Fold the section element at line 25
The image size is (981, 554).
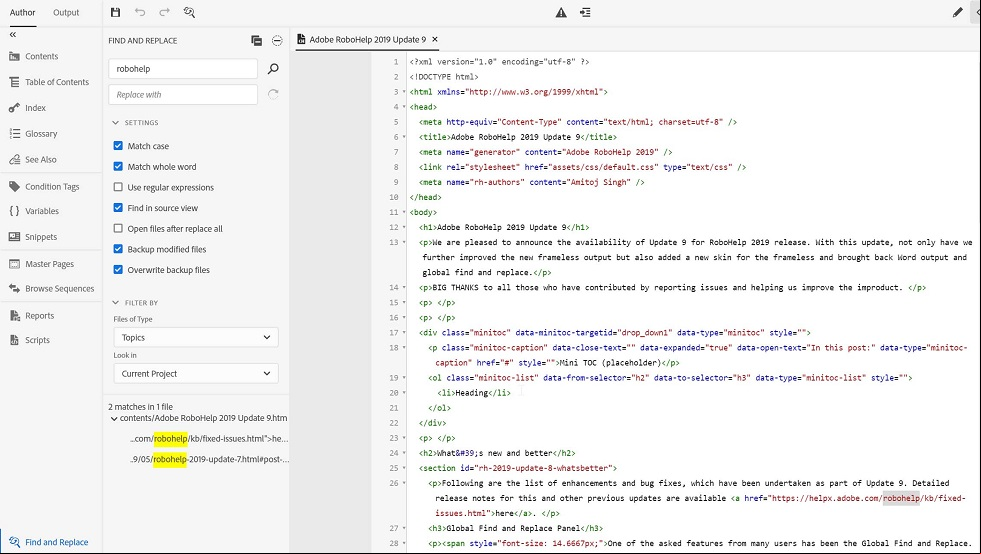[x=404, y=468]
